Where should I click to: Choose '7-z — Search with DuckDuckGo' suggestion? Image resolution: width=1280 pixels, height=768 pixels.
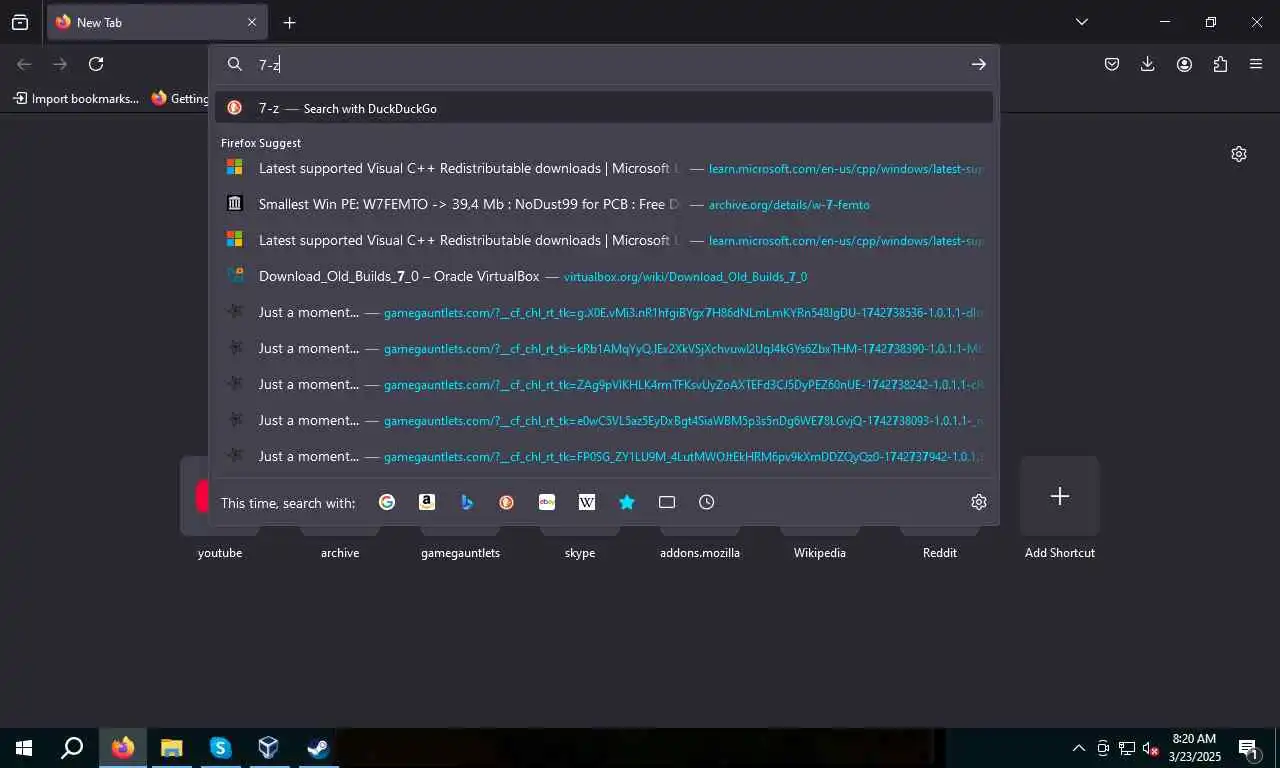[x=604, y=108]
